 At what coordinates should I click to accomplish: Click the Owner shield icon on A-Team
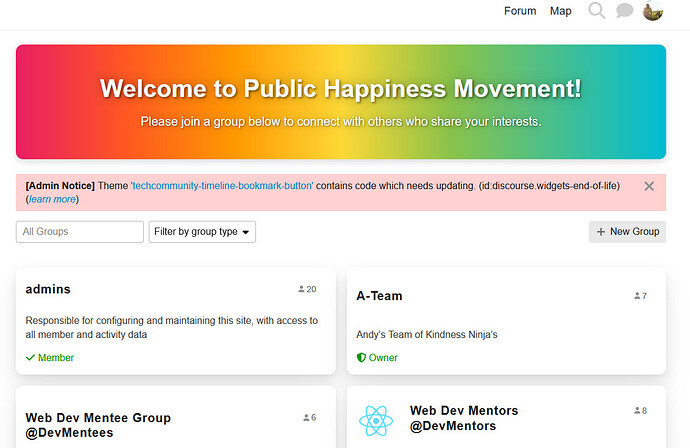(x=361, y=357)
